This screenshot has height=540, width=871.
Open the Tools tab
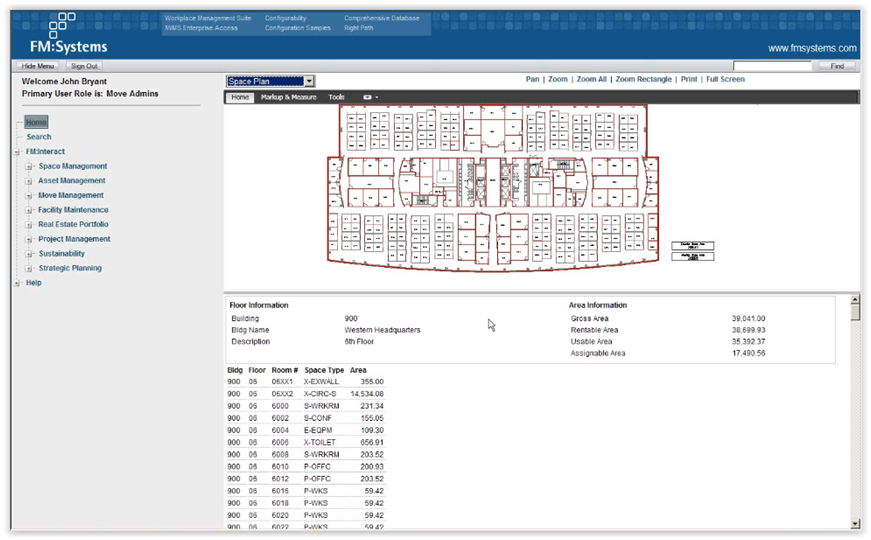pos(336,97)
